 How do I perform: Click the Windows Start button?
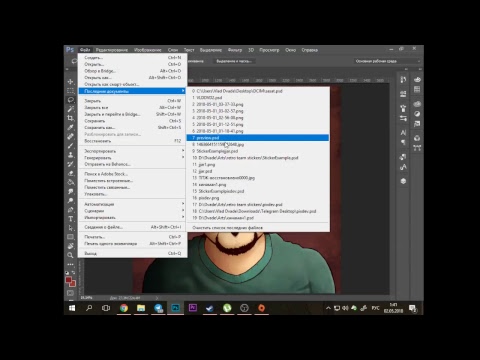[x=72, y=308]
